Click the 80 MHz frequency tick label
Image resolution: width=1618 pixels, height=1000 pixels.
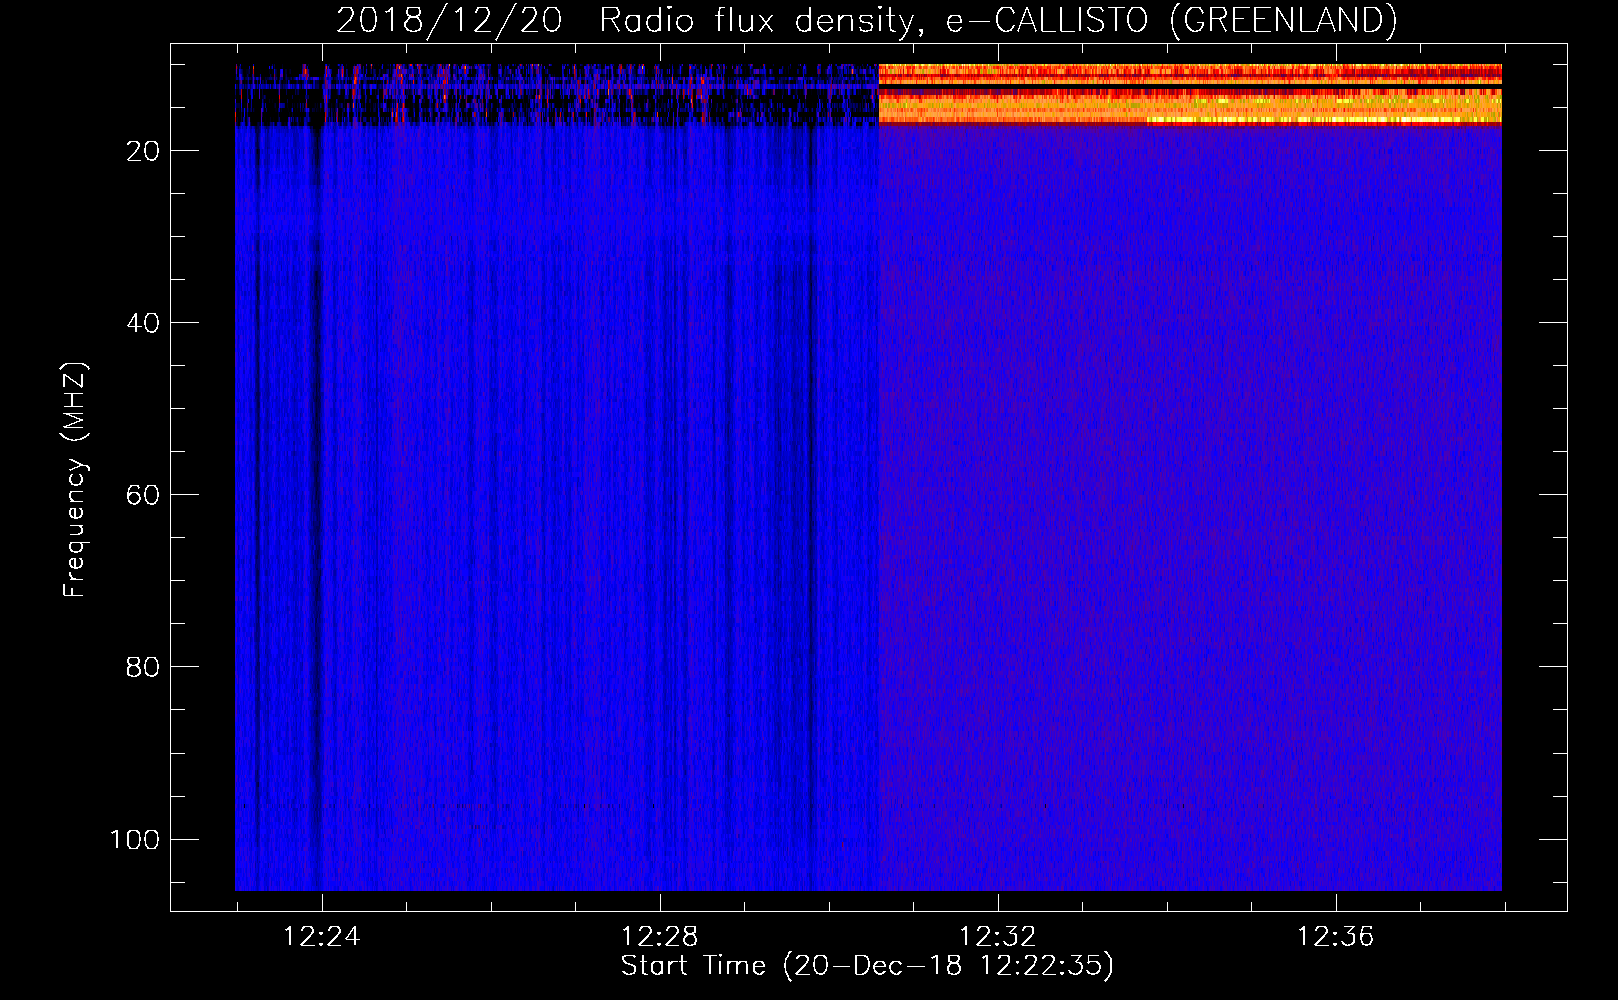(x=143, y=667)
